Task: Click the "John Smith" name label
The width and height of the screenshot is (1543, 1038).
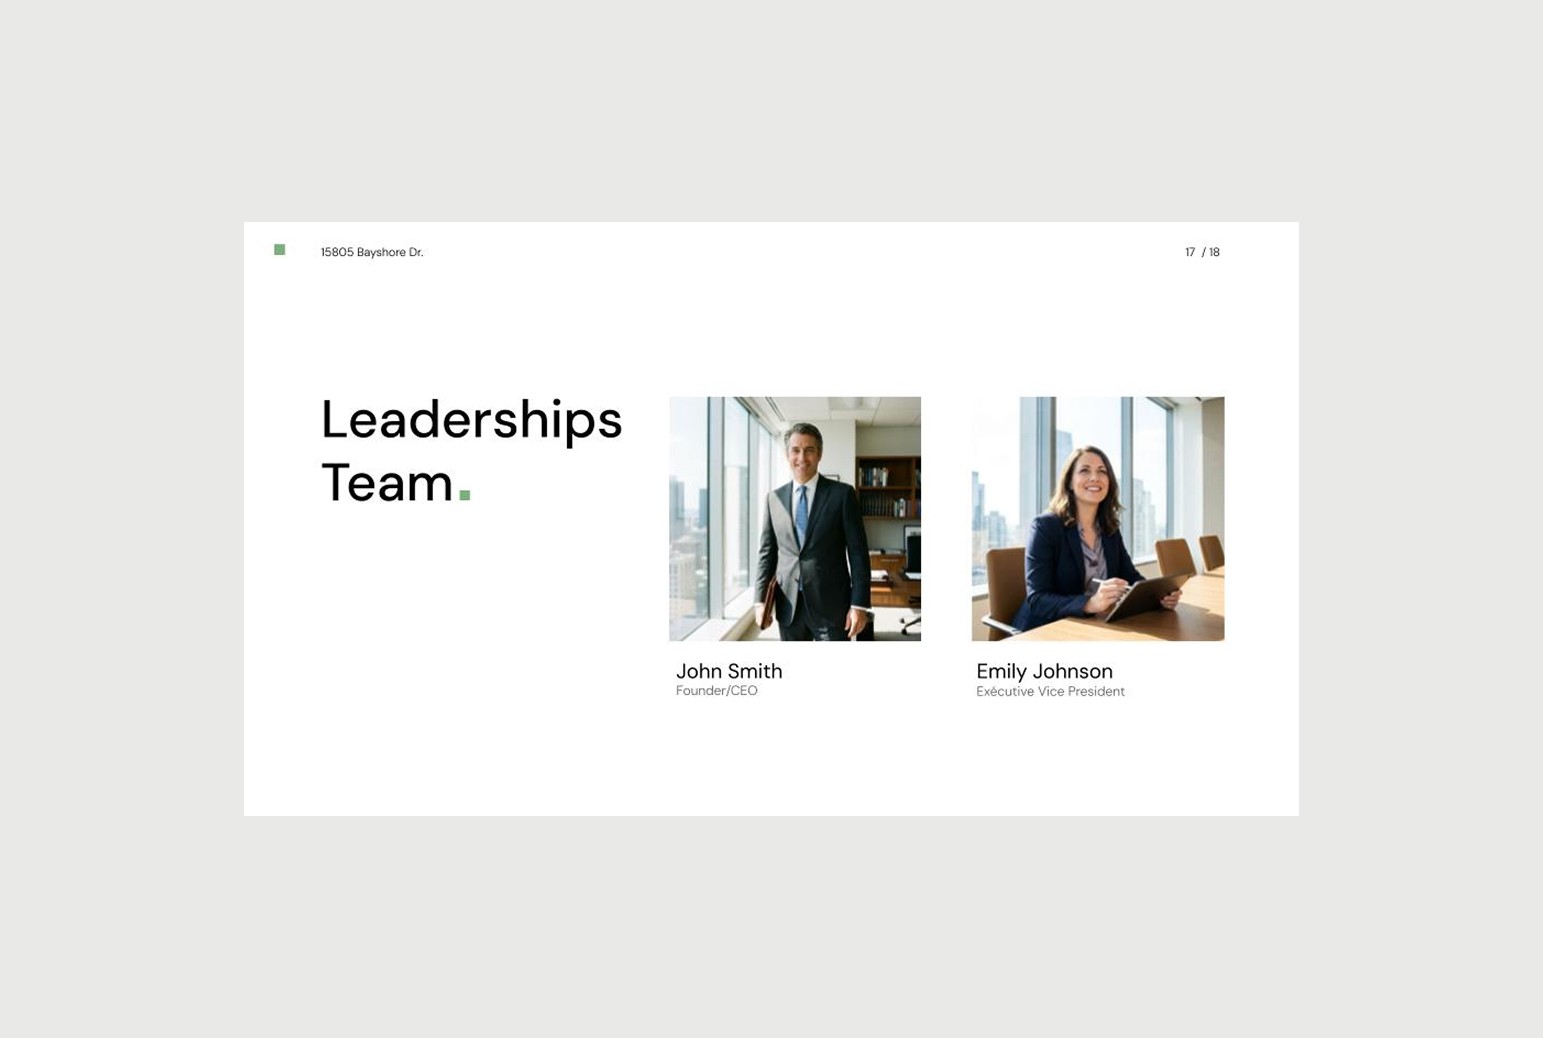Action: point(729,671)
